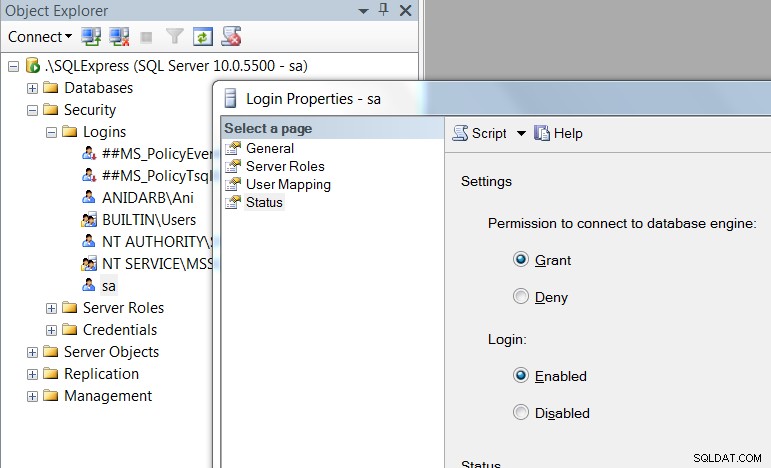
Task: Select the User Mapping page
Action: 288,184
